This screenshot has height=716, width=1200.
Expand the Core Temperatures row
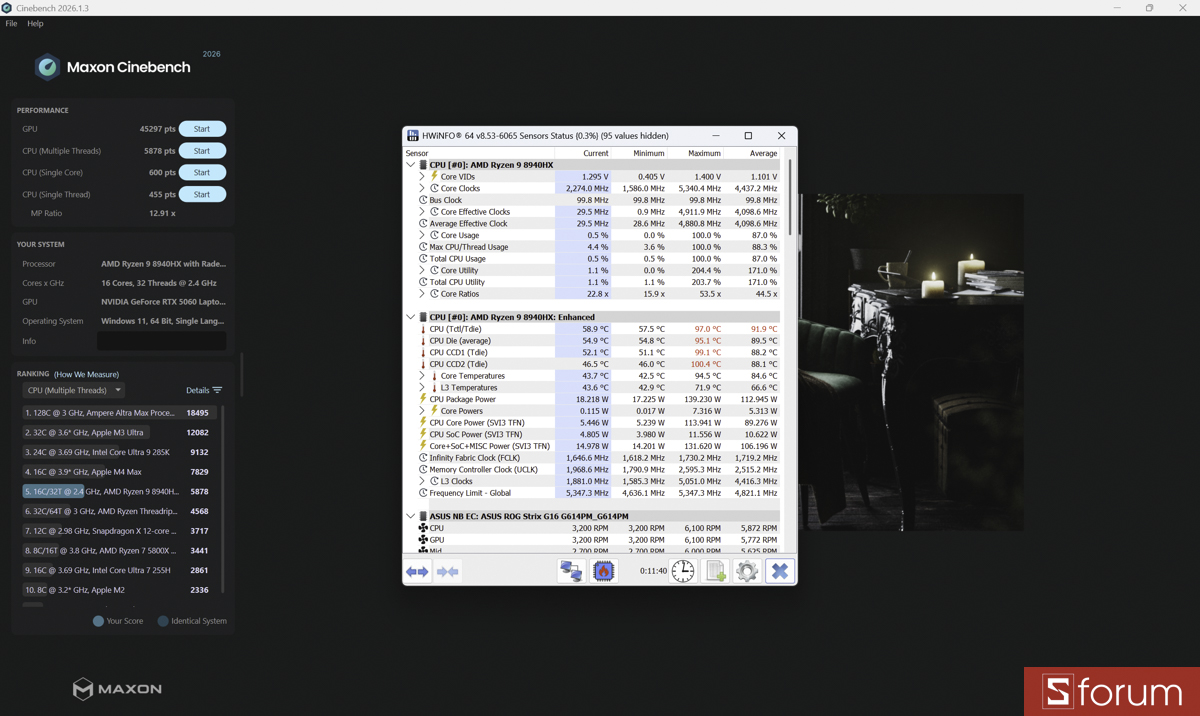[422, 376]
